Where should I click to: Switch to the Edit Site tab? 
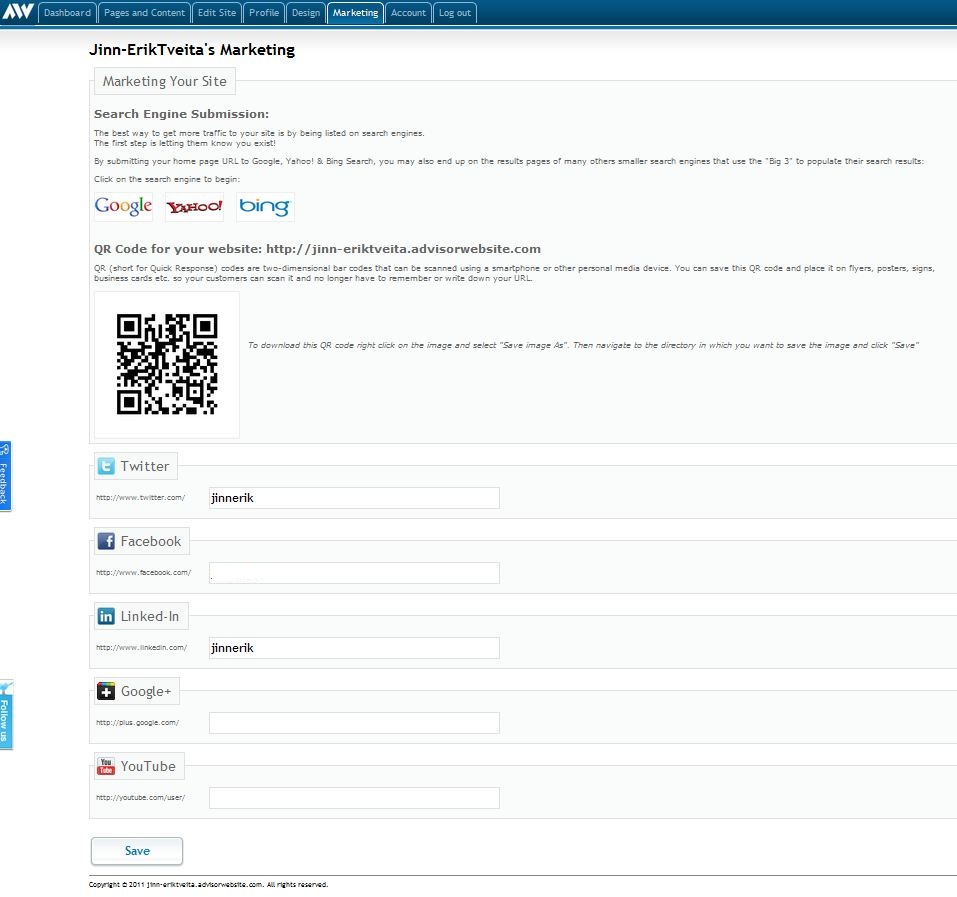[x=217, y=13]
